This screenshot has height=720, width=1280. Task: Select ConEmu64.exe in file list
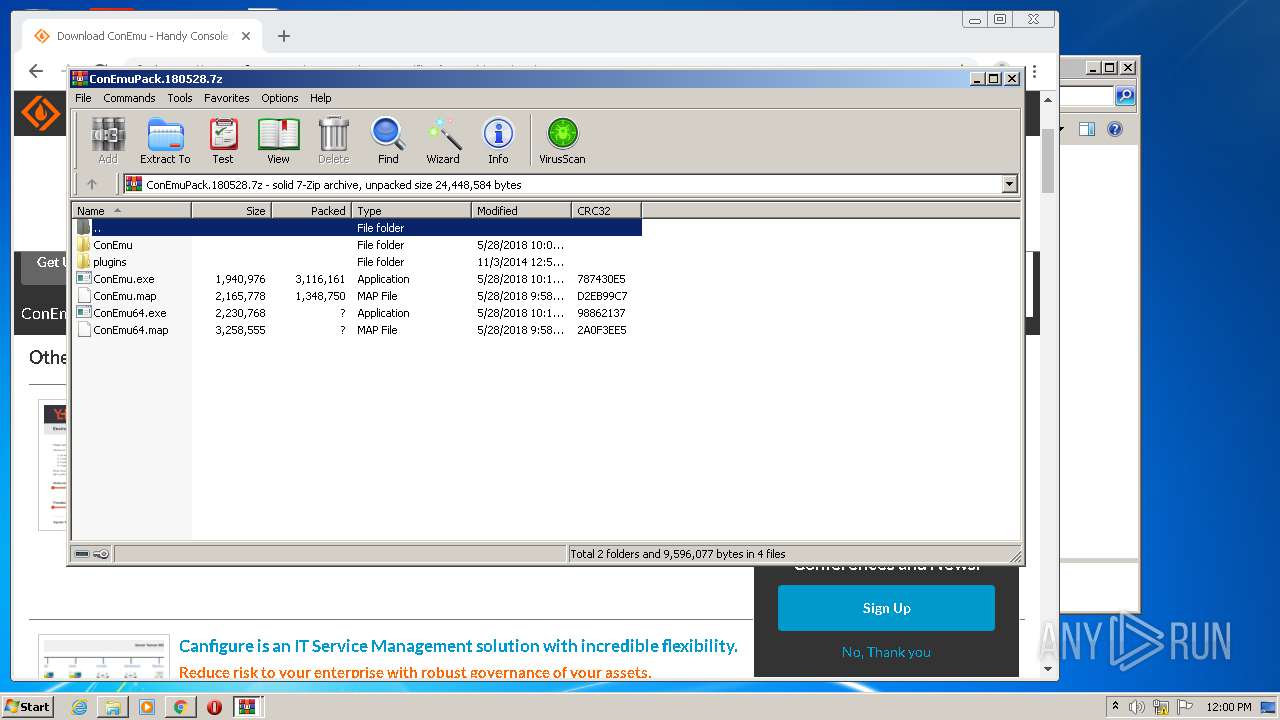(357, 313)
